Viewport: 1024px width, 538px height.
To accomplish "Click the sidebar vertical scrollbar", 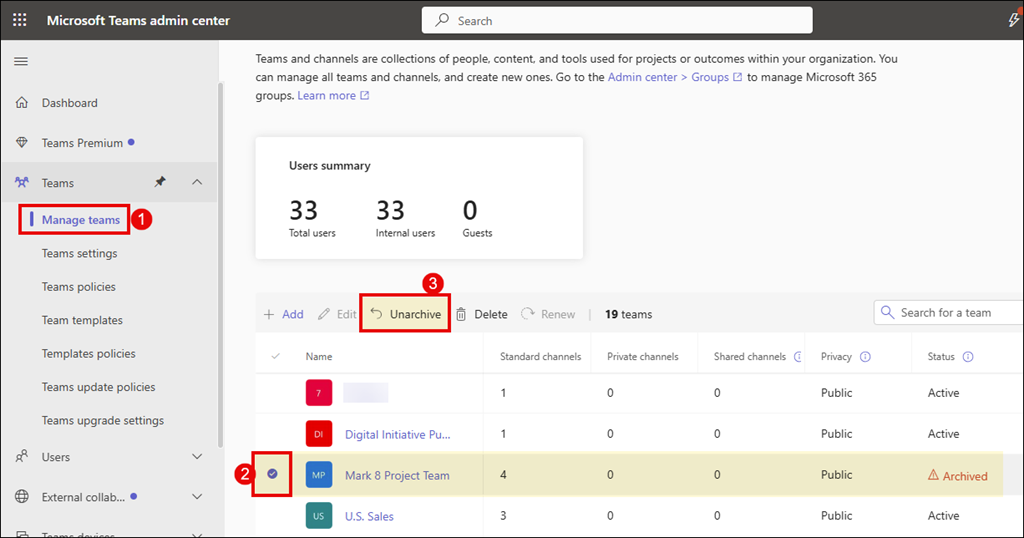I will [x=221, y=264].
